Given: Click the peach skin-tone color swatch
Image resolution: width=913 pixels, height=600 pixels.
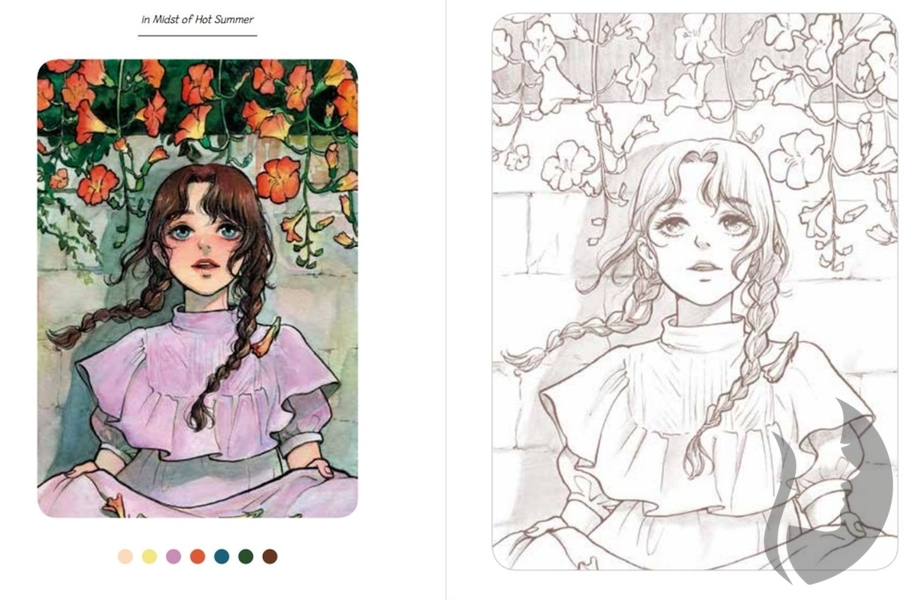Looking at the screenshot, I should point(125,556).
